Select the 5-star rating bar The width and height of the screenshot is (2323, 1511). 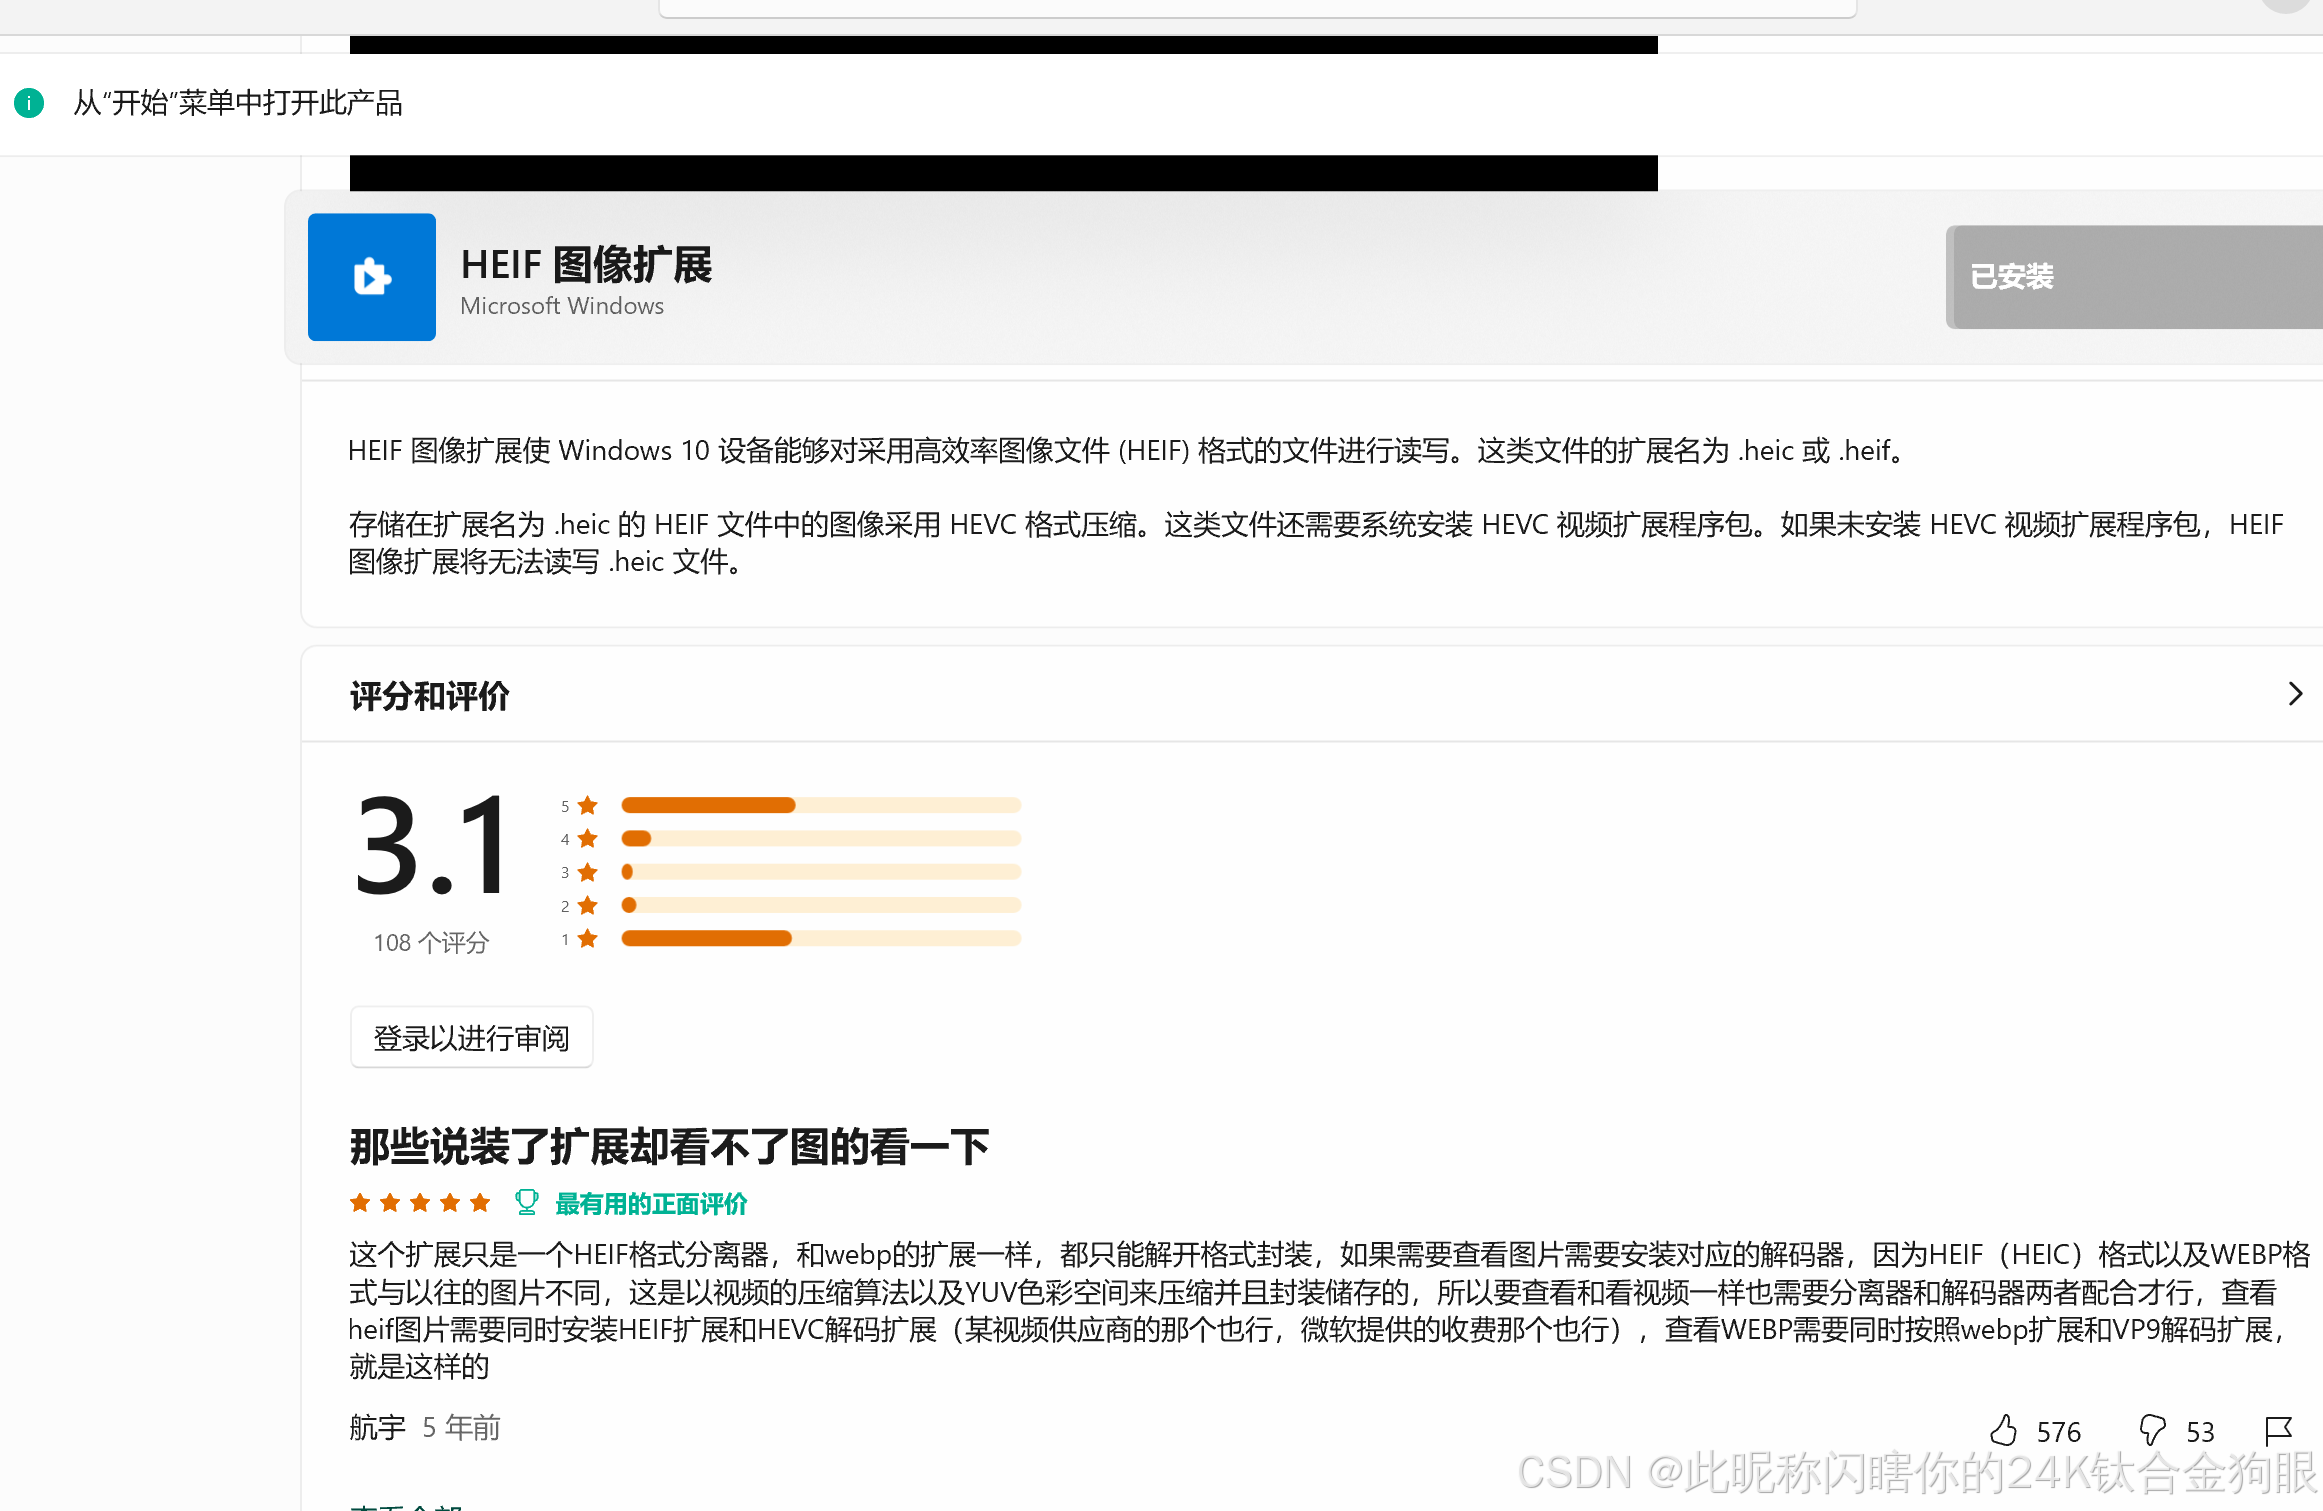click(820, 805)
